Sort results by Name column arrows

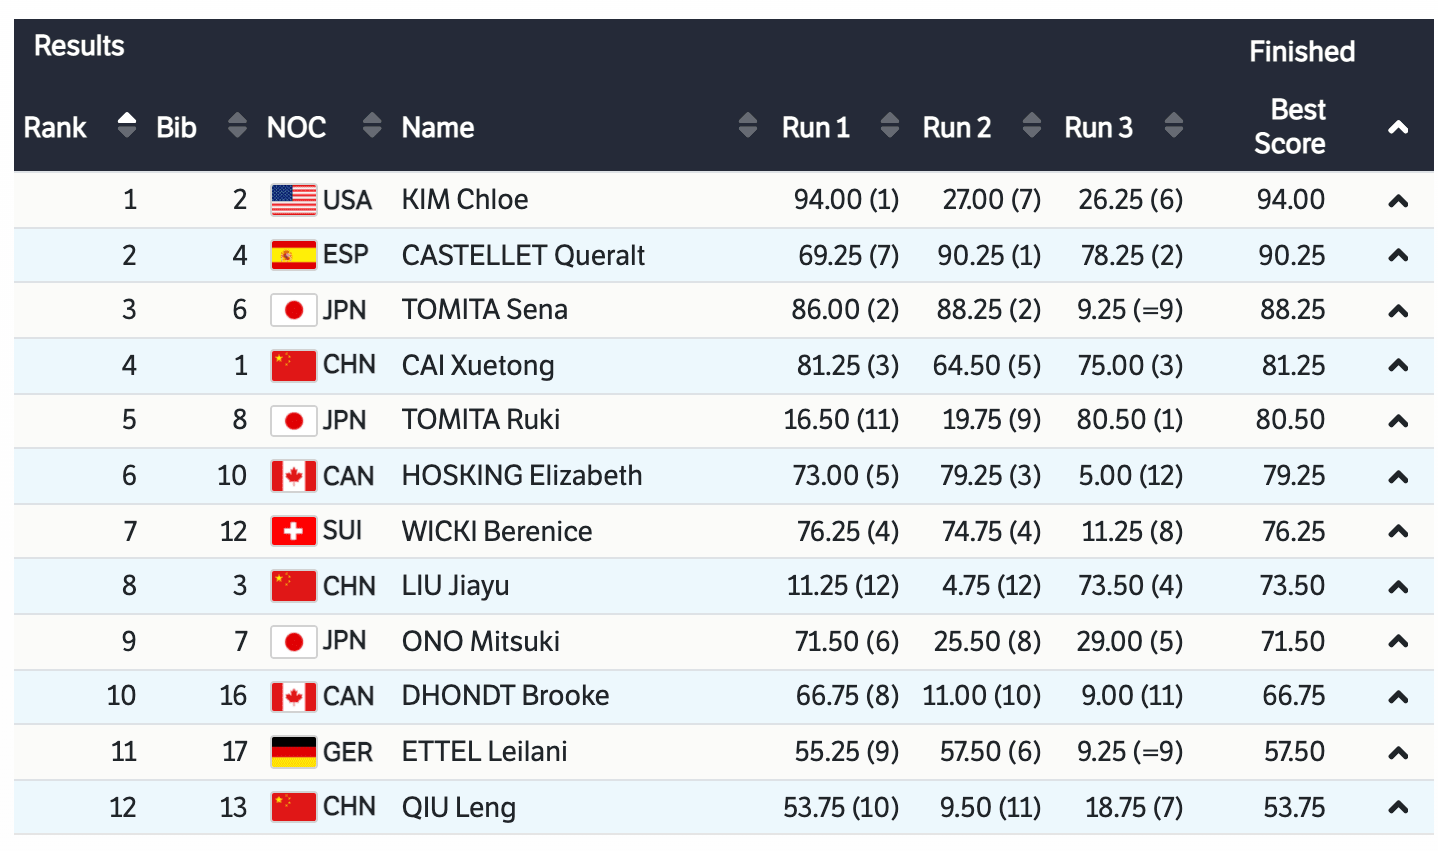point(747,126)
